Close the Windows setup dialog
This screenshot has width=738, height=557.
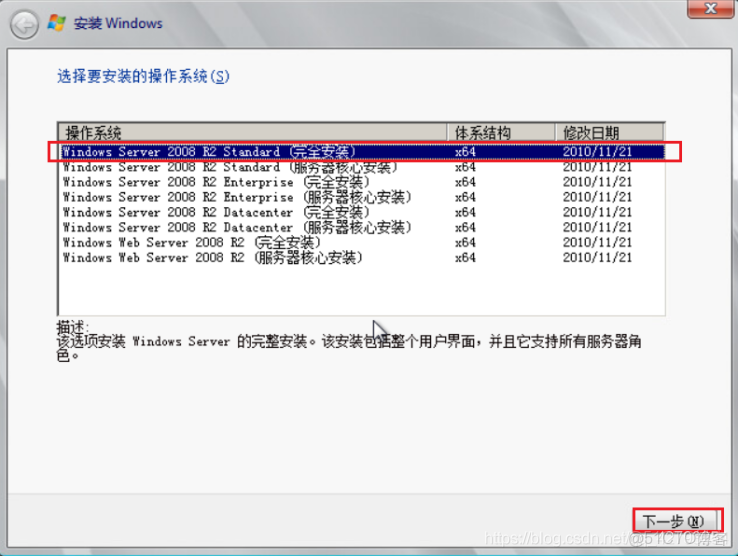pyautogui.click(x=711, y=8)
